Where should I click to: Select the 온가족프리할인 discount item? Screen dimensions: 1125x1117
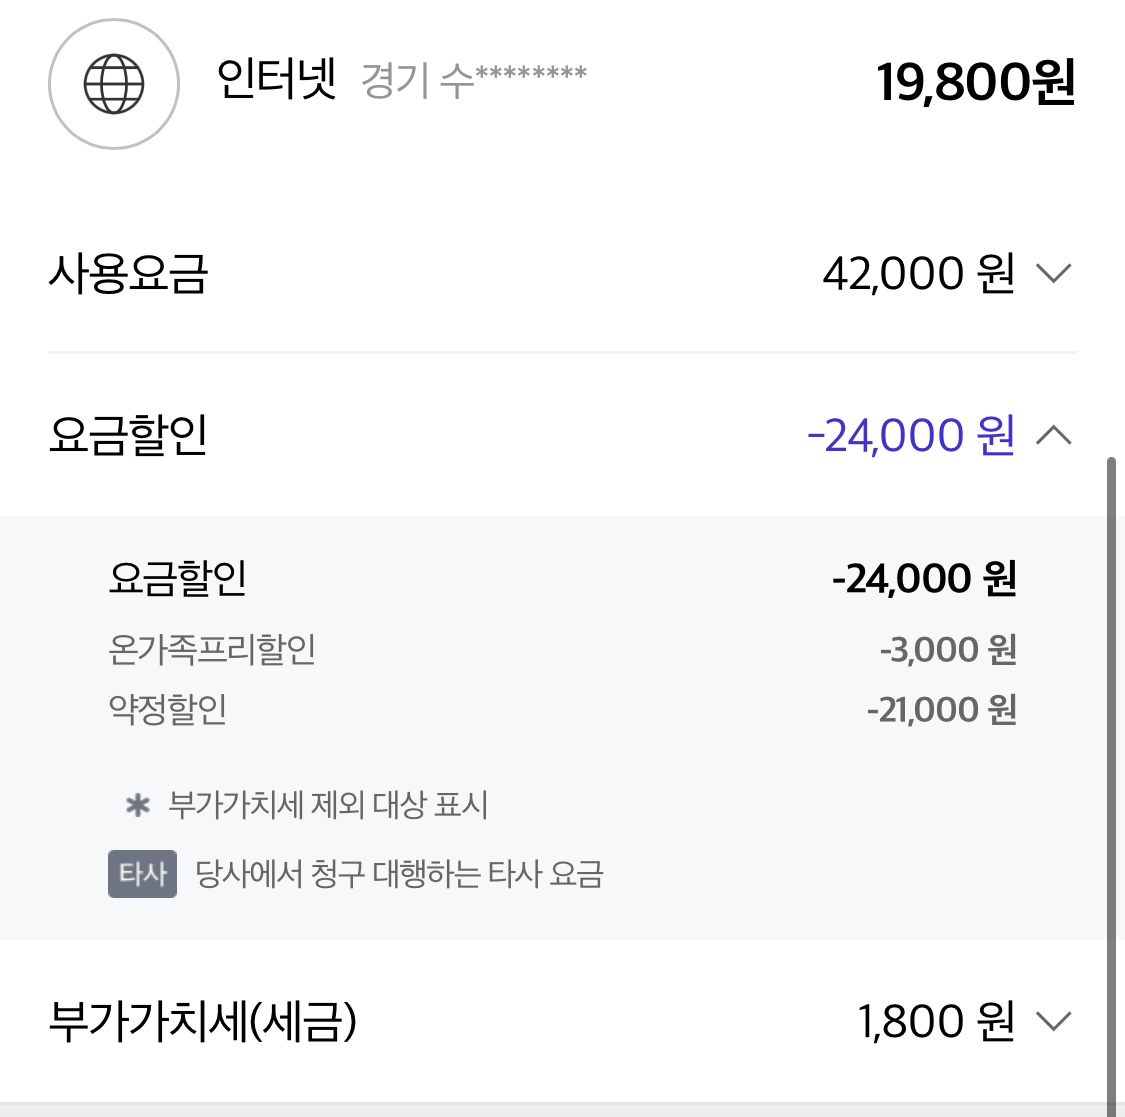point(212,649)
